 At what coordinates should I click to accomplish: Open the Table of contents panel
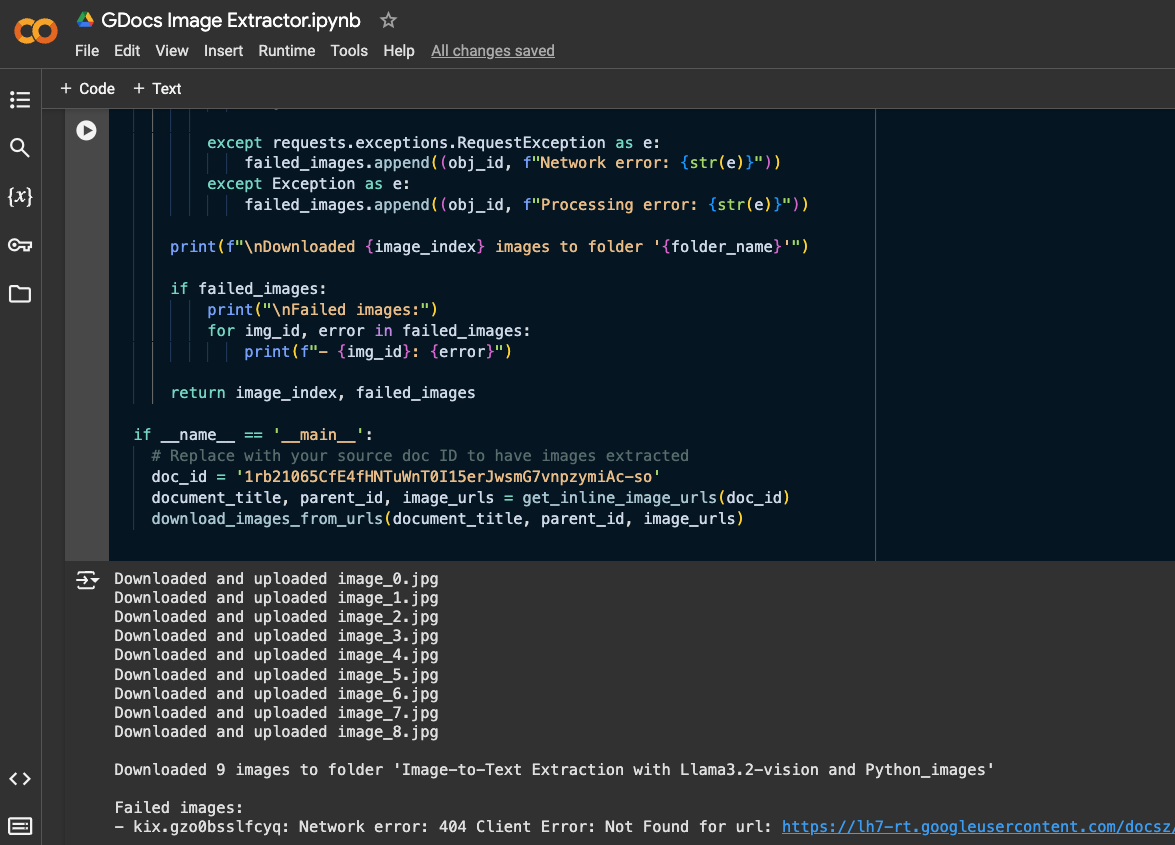point(20,100)
